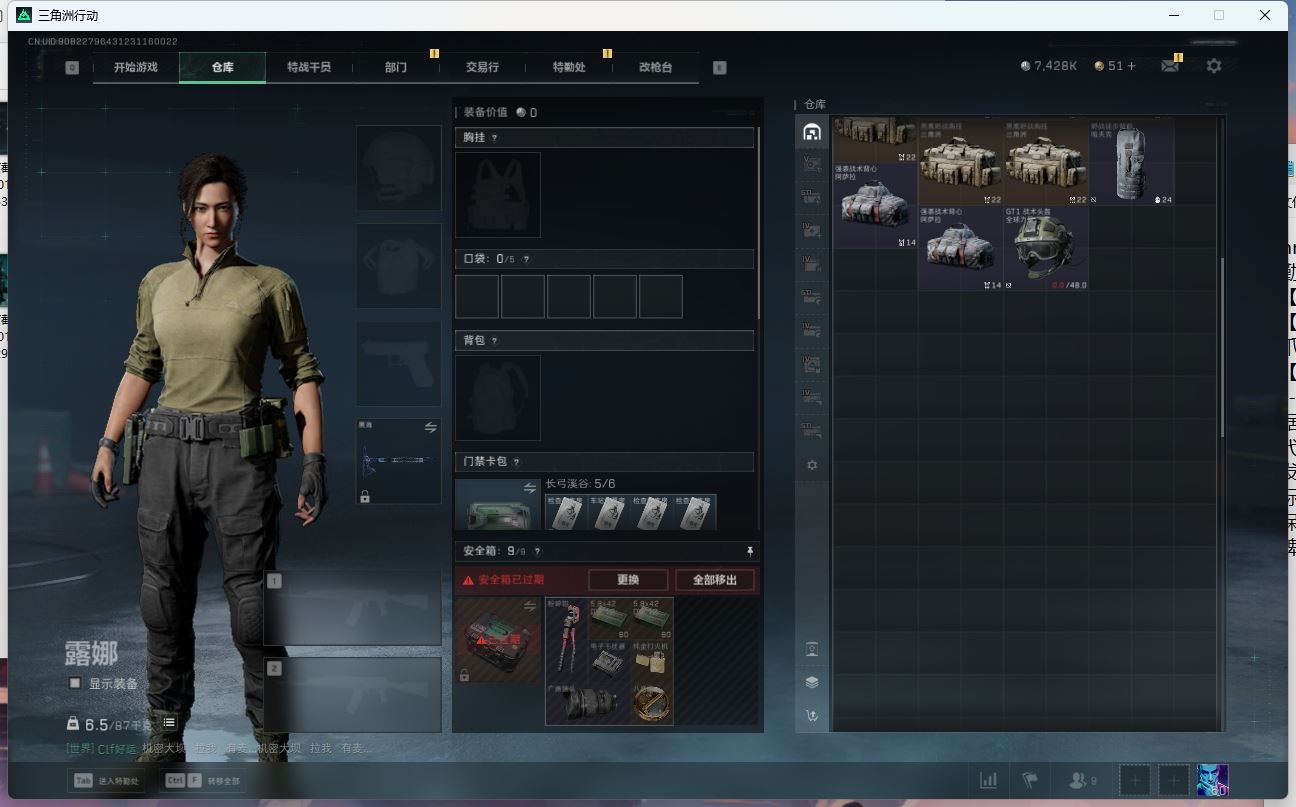Open the mail inbox envelope icon

tap(1169, 66)
